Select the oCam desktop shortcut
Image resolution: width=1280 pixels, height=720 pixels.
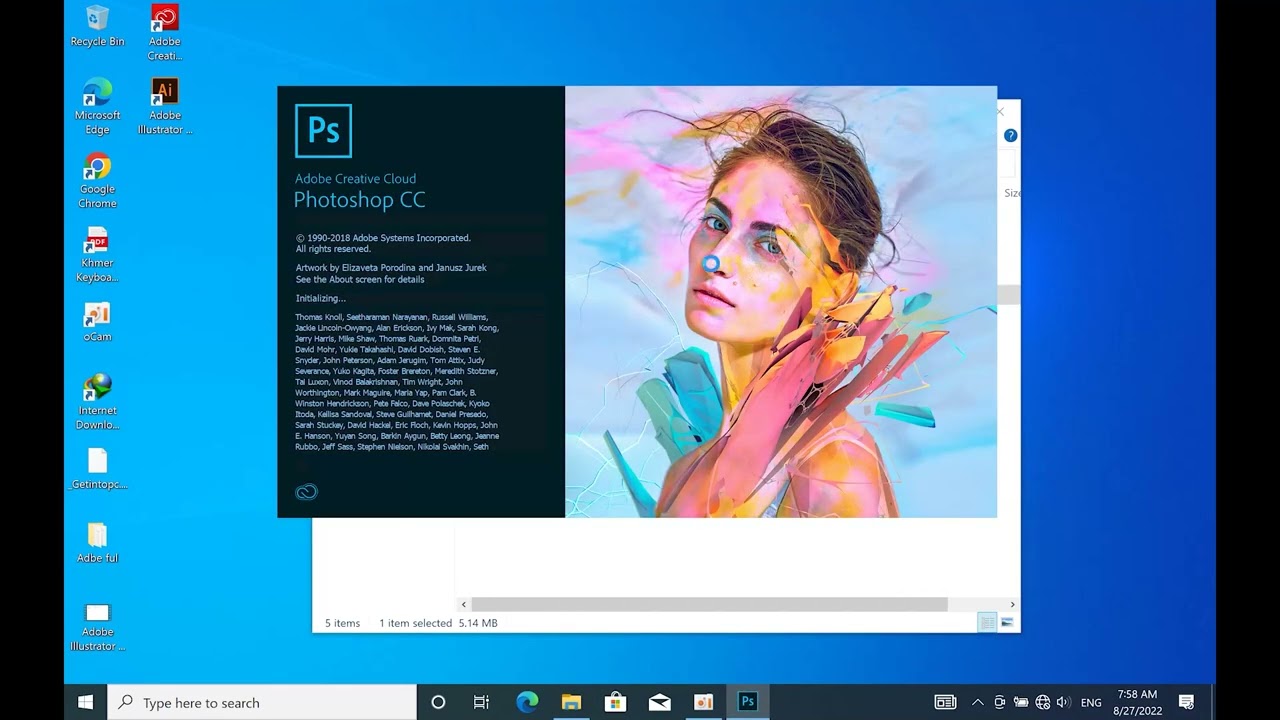[97, 321]
